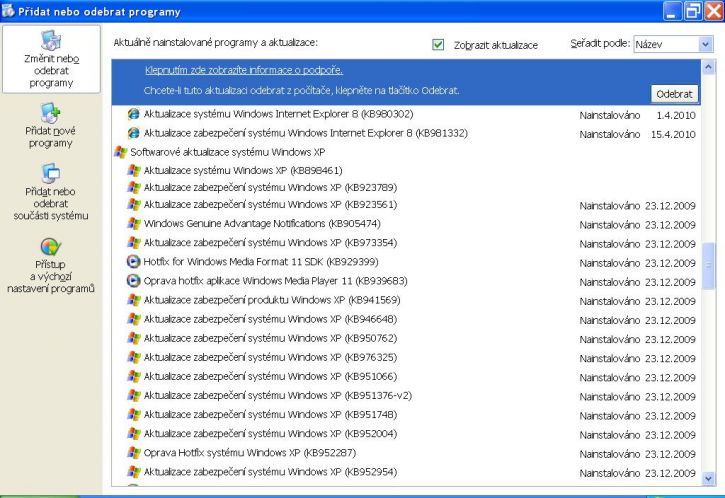Viewport: 725px width, 498px height.
Task: Toggle Zobrazit aktualizace checkbox
Action: click(x=438, y=44)
